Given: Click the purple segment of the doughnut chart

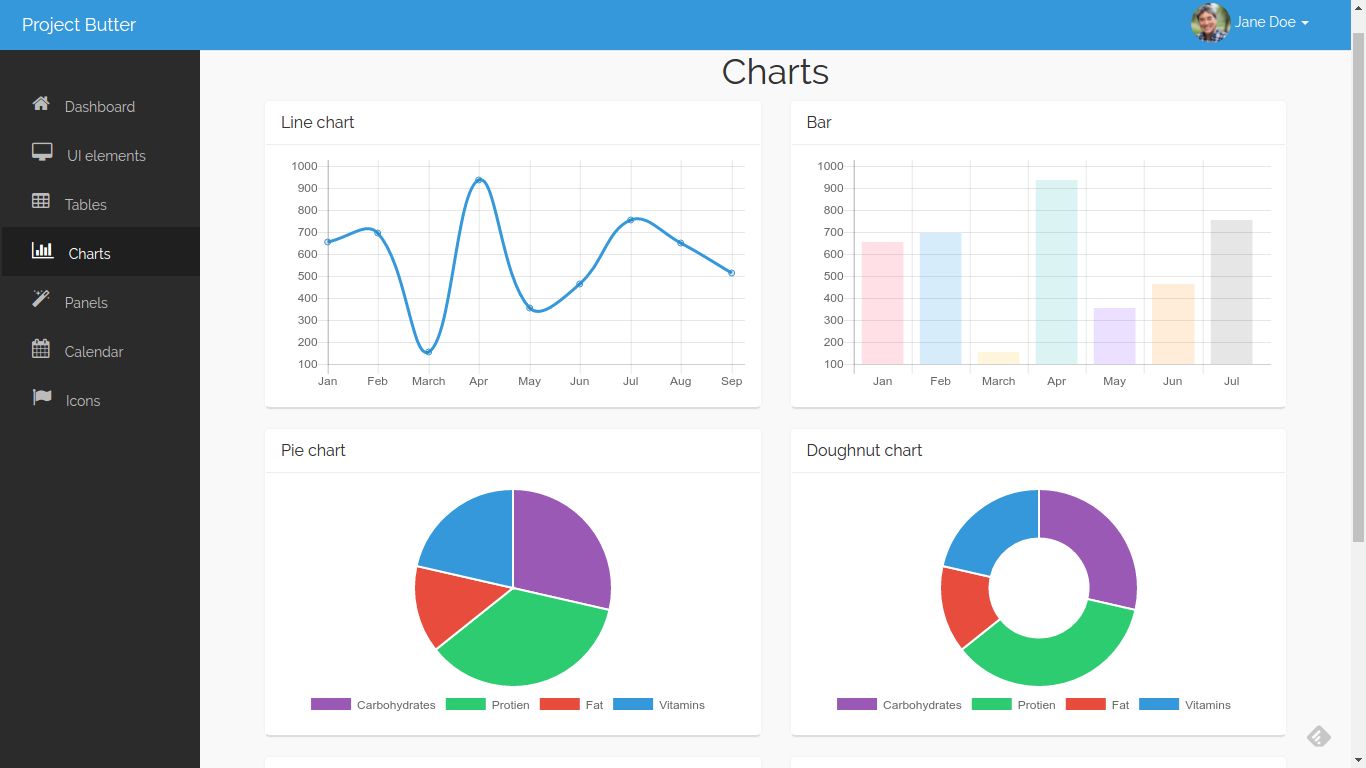Looking at the screenshot, I should pyautogui.click(x=1100, y=545).
